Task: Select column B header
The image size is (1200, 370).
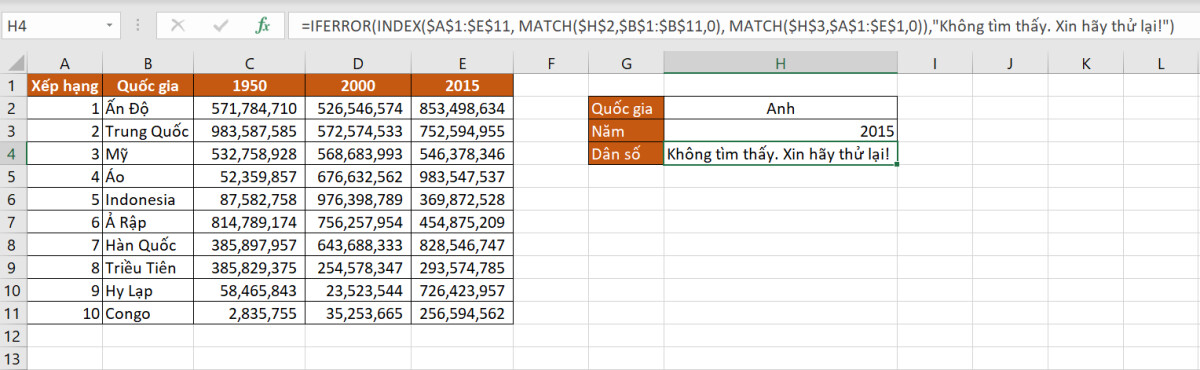Action: point(148,64)
